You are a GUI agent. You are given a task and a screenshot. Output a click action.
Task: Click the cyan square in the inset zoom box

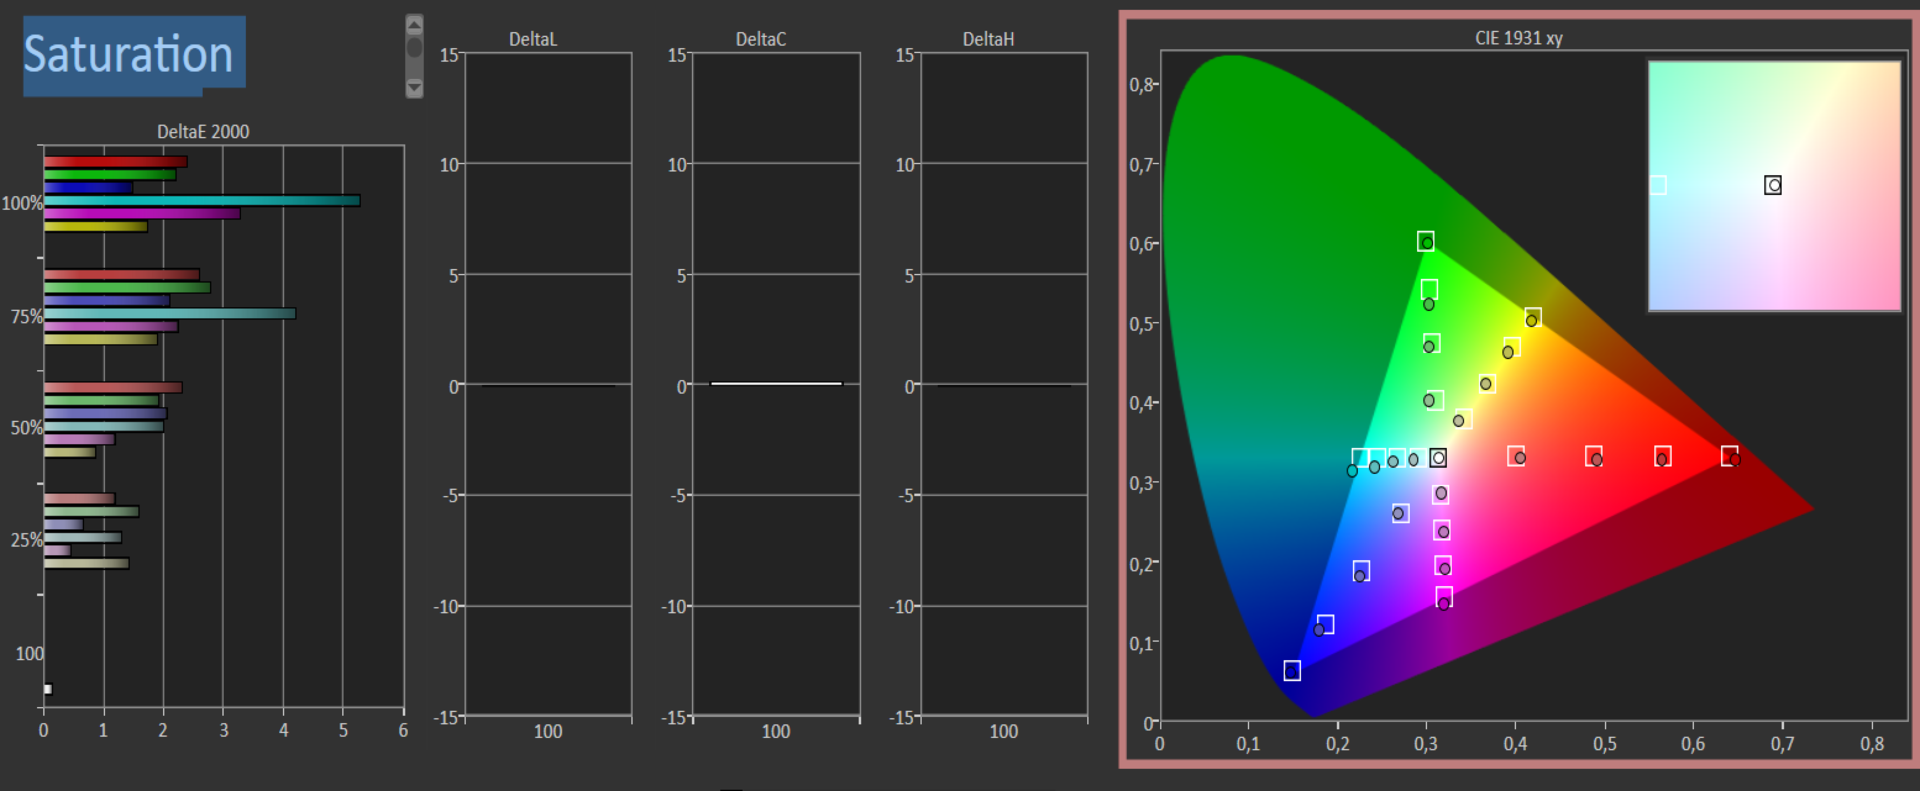tap(1658, 185)
